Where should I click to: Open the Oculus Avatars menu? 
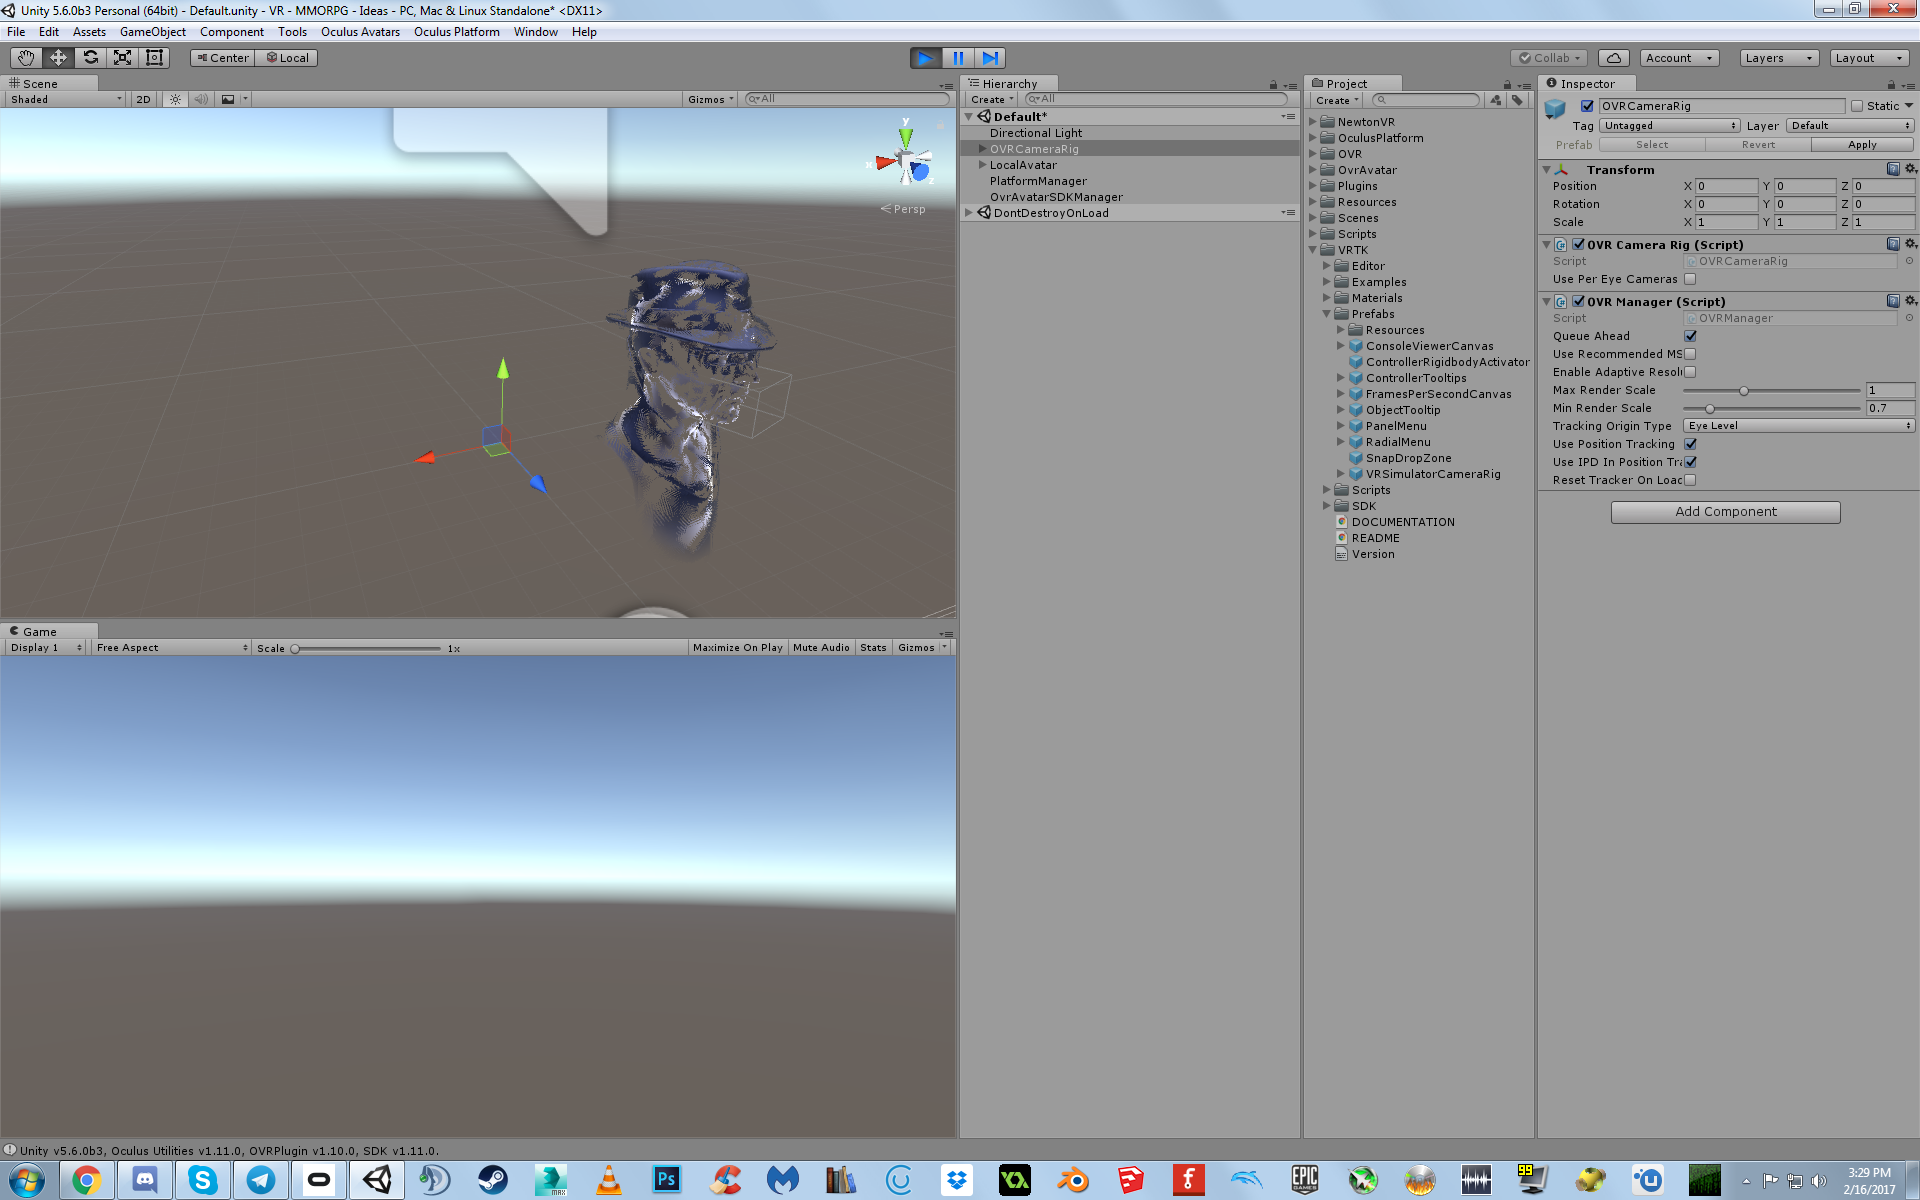pos(360,32)
